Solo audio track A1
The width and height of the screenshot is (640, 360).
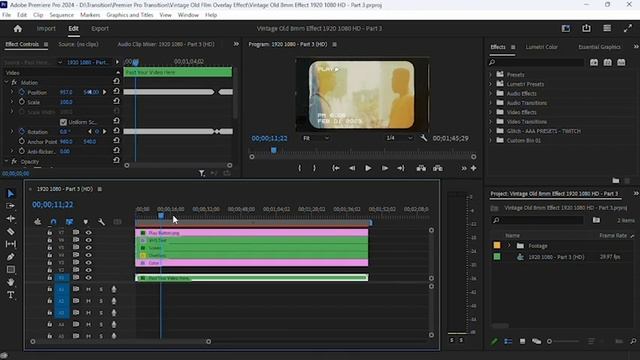(101, 289)
